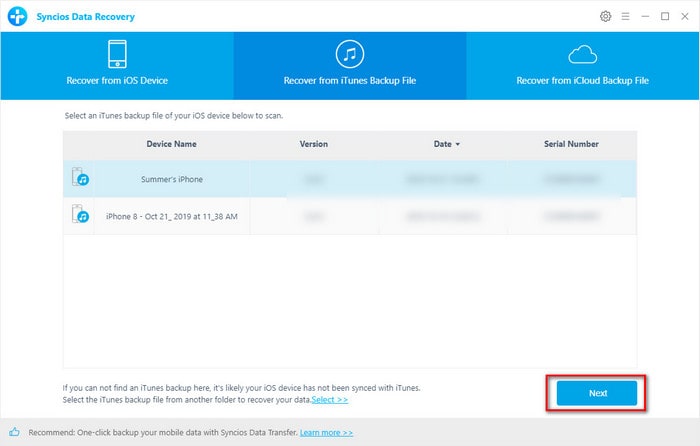The image size is (700, 446).
Task: Click the thumbs-up recommend icon
Action: [14, 432]
